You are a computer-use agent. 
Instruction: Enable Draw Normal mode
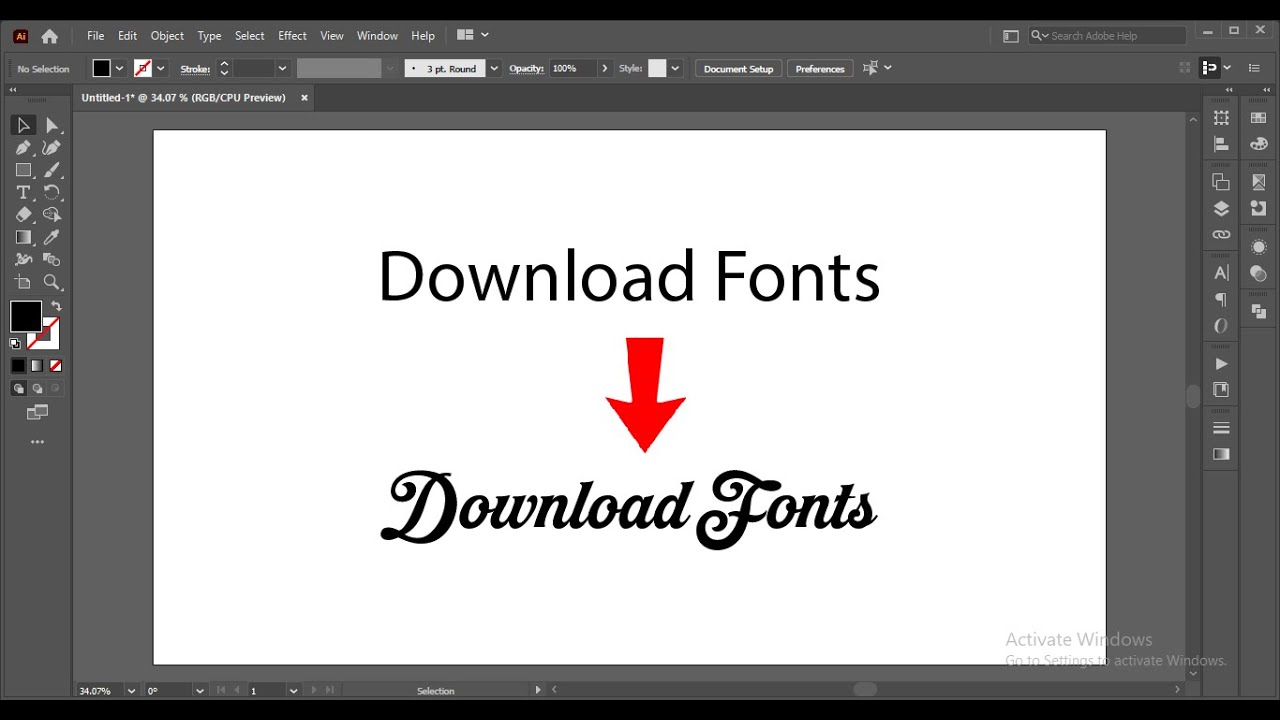click(x=18, y=389)
